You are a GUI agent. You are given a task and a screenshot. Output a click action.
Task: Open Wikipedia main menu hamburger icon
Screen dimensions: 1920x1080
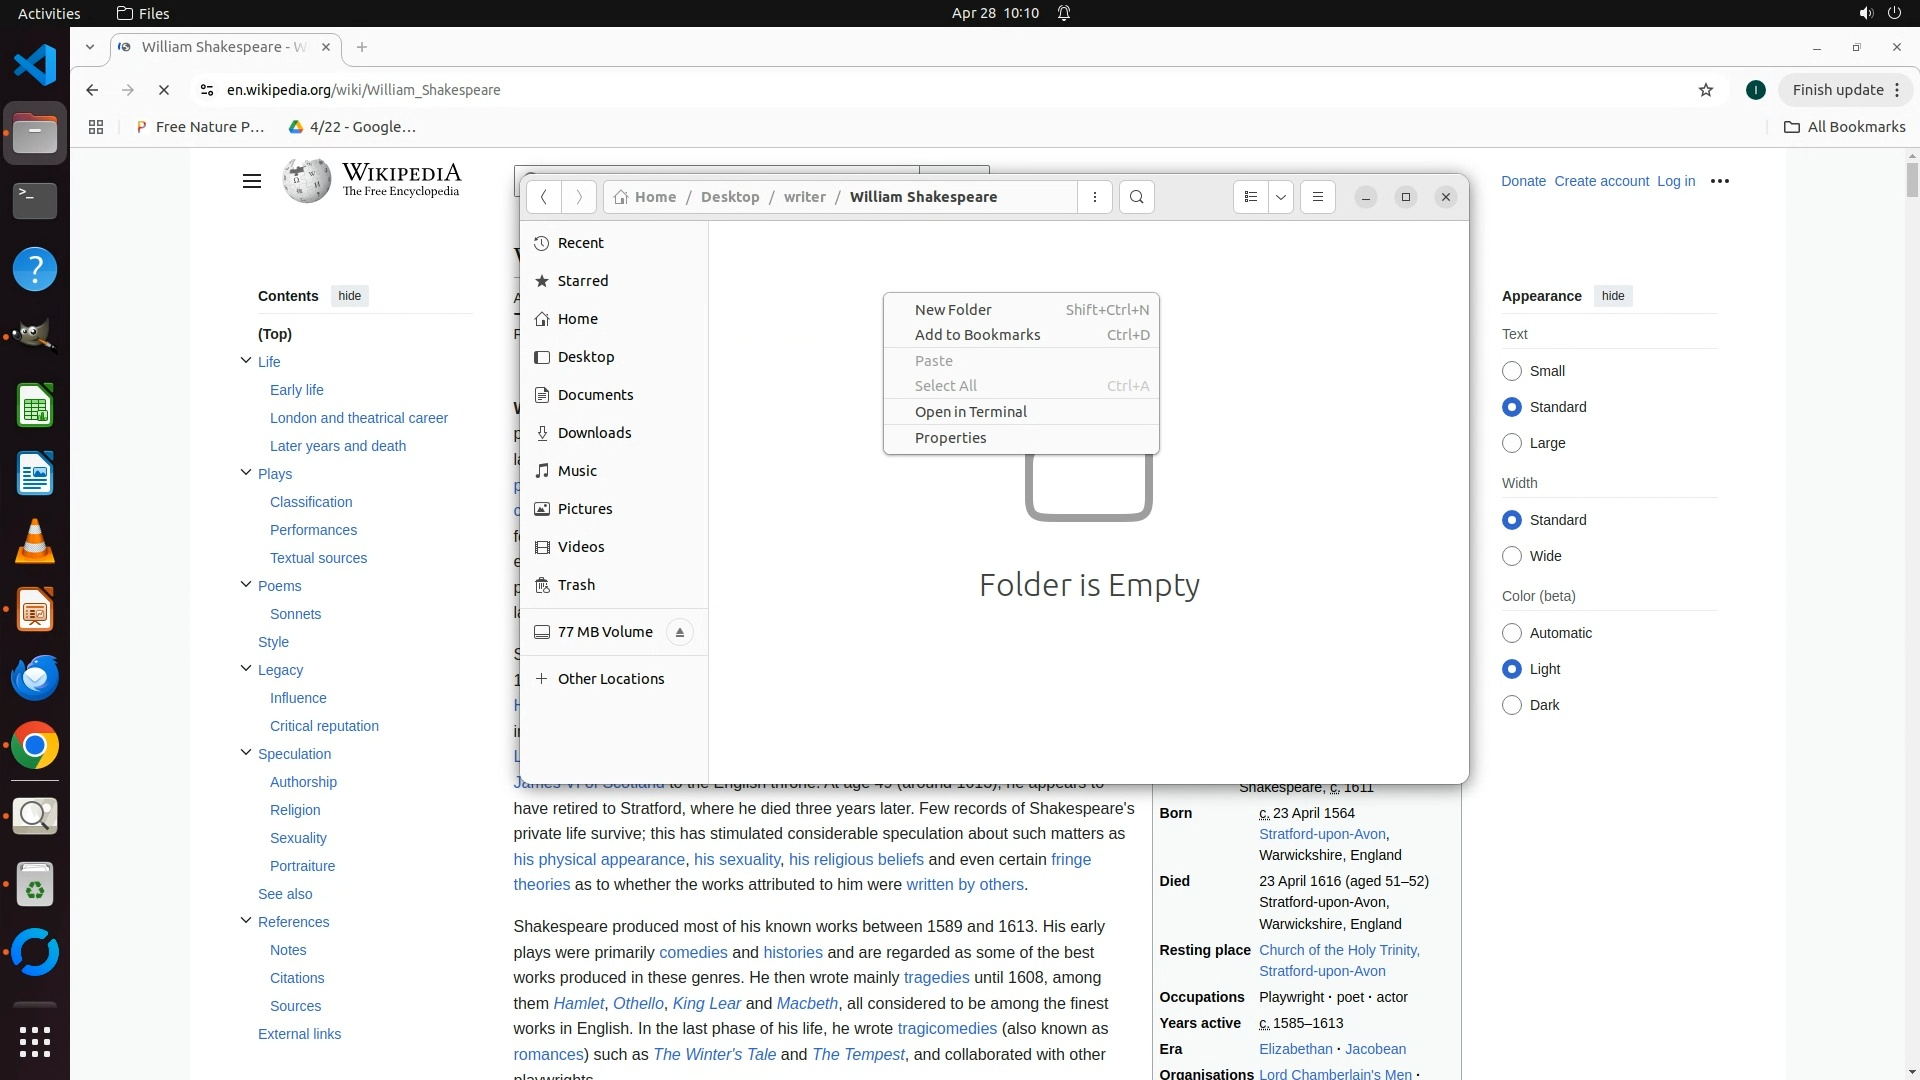click(251, 181)
